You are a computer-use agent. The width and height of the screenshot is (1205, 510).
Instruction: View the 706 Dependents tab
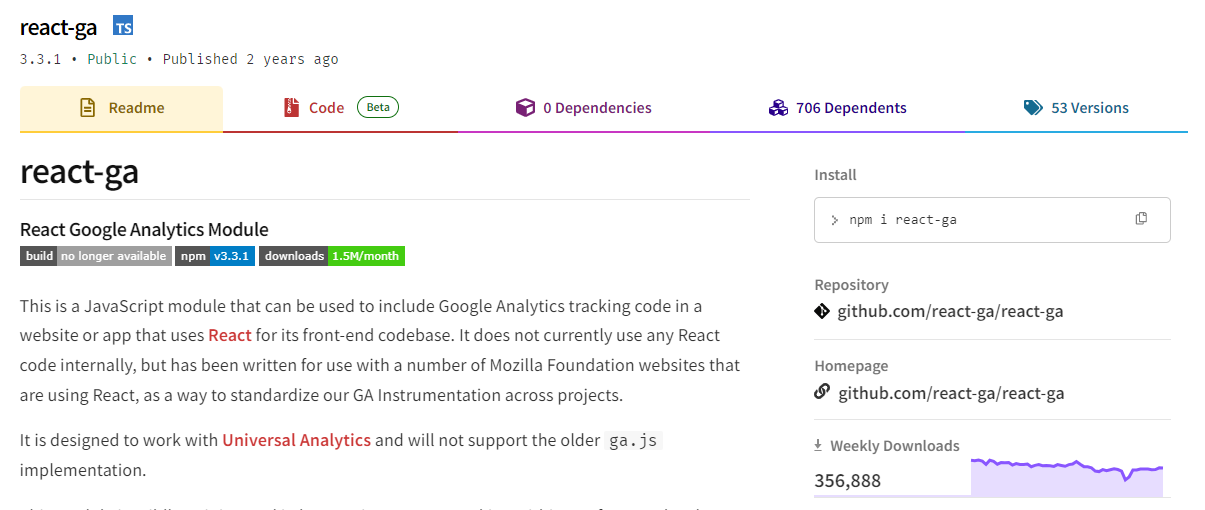[837, 108]
